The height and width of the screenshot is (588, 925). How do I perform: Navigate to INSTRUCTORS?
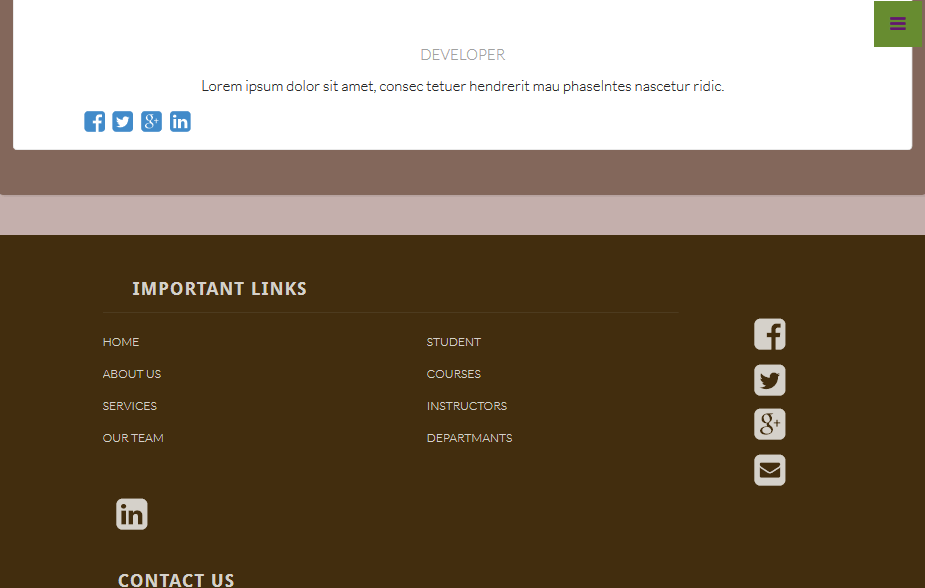click(x=466, y=406)
